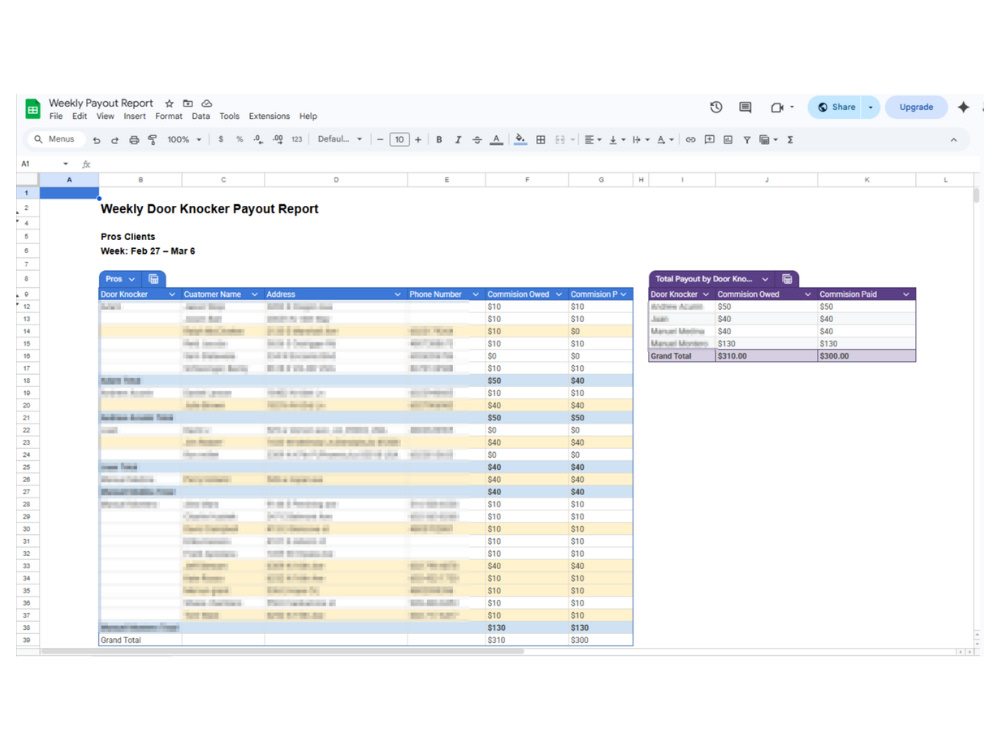Image resolution: width=1000 pixels, height=750 pixels.
Task: Open the text color picker
Action: click(496, 140)
